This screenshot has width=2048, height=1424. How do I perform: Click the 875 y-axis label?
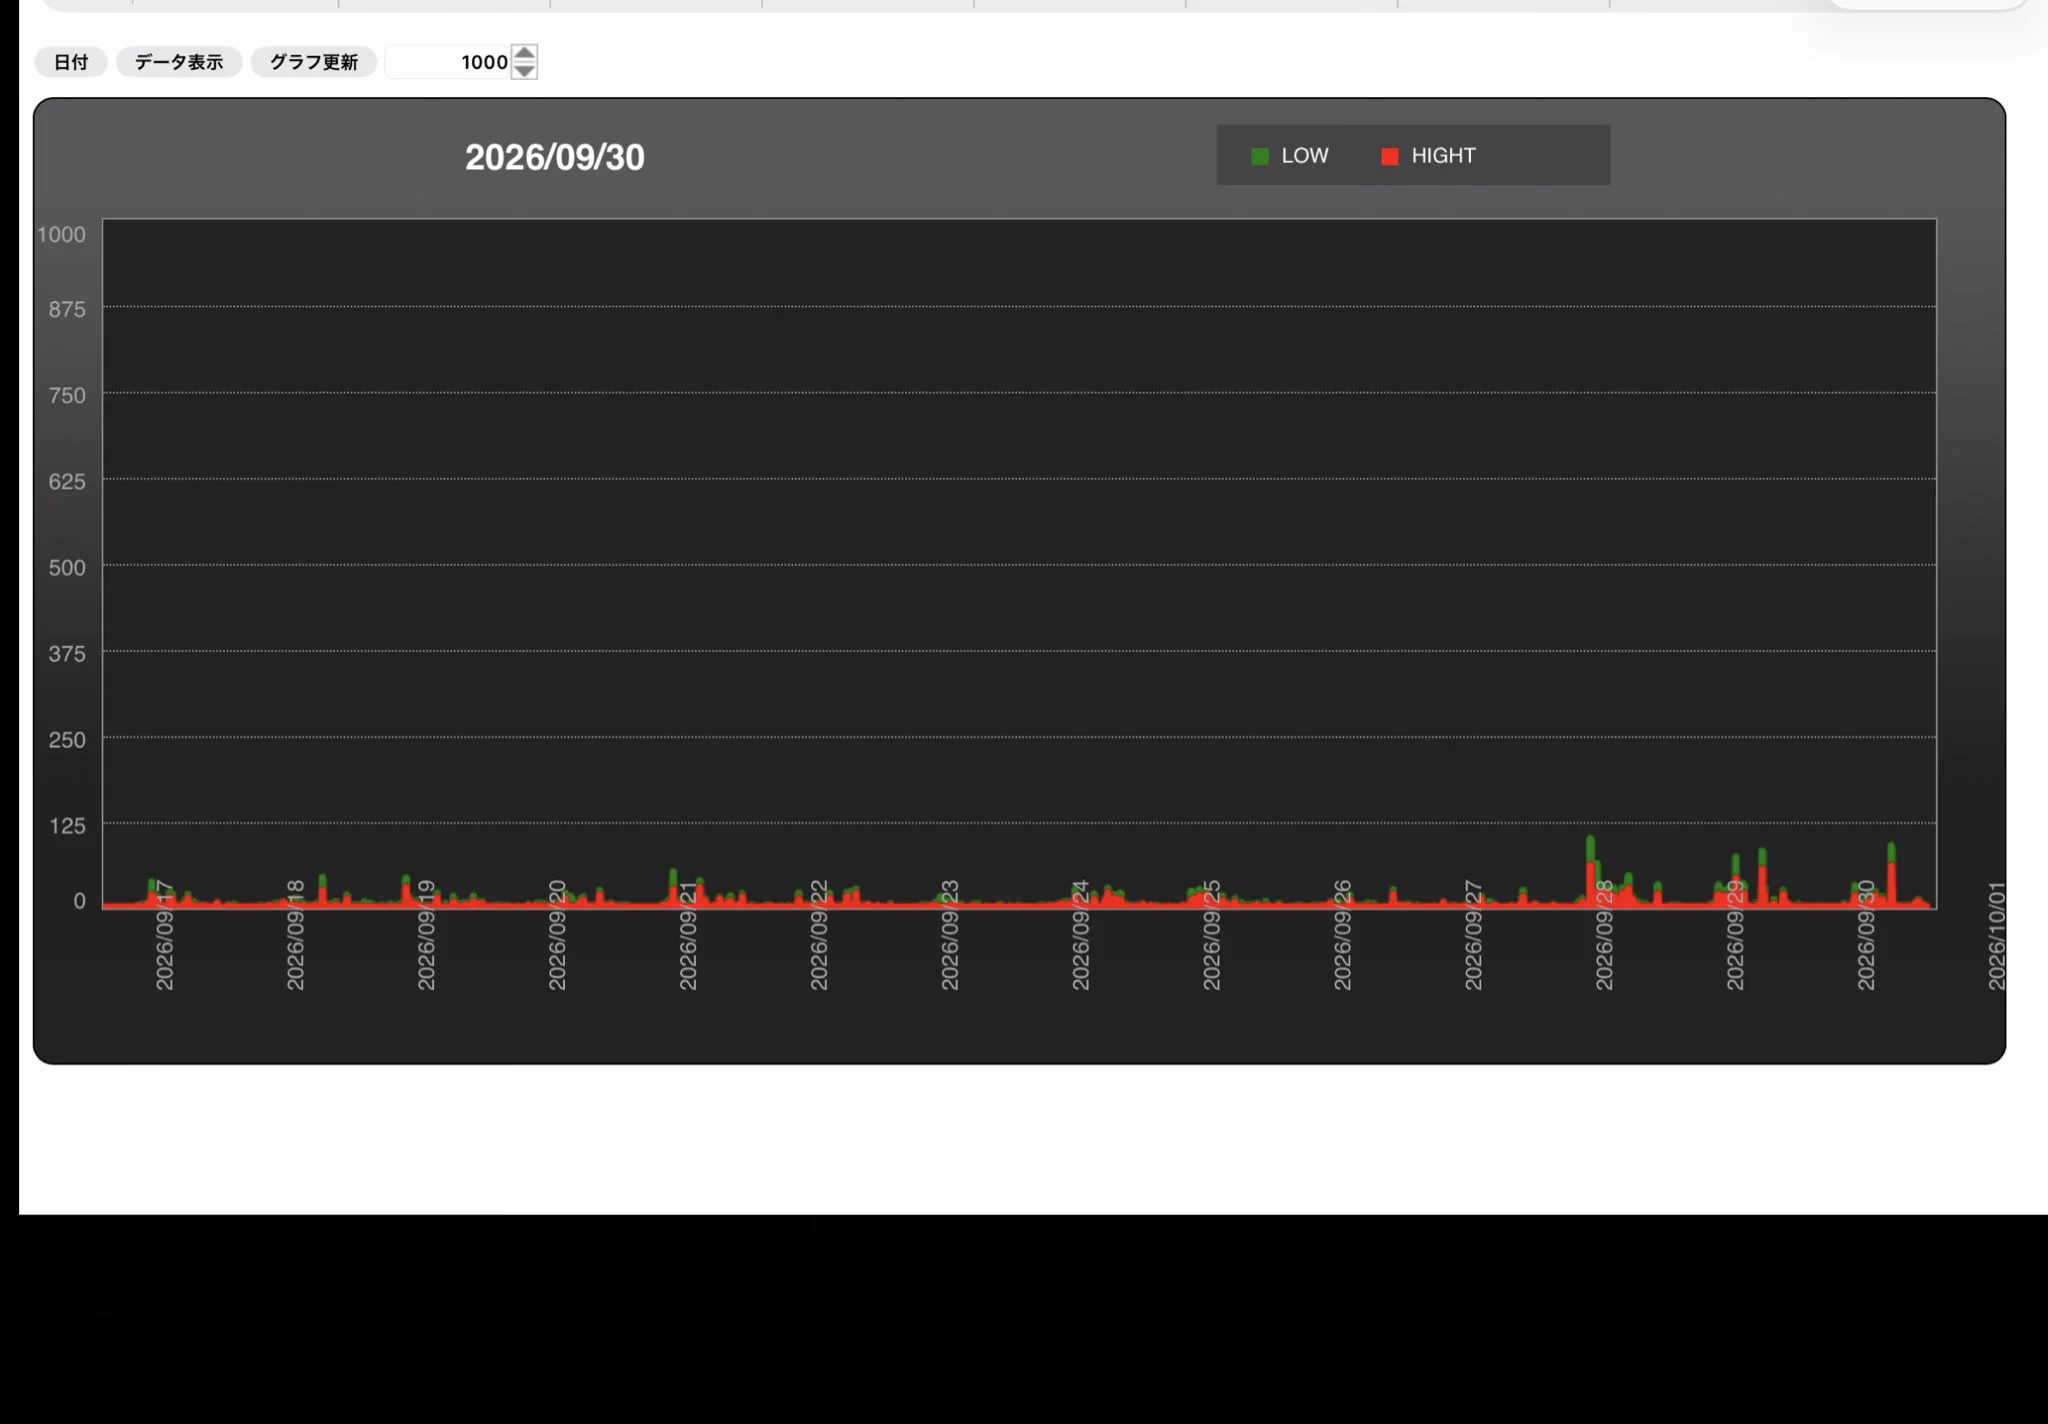[x=67, y=309]
